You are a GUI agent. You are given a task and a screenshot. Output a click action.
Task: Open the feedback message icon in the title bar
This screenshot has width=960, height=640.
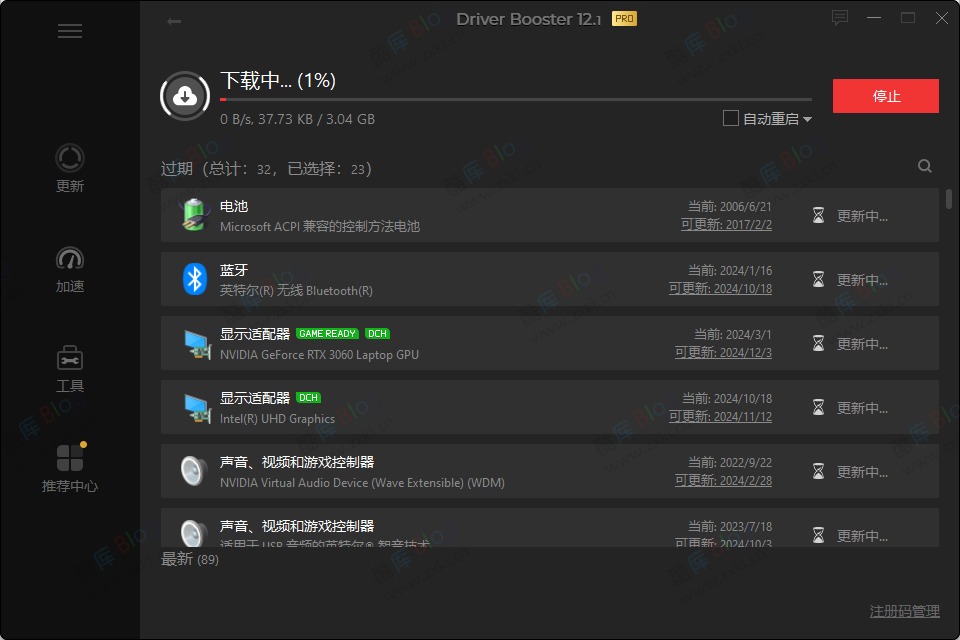[839, 17]
